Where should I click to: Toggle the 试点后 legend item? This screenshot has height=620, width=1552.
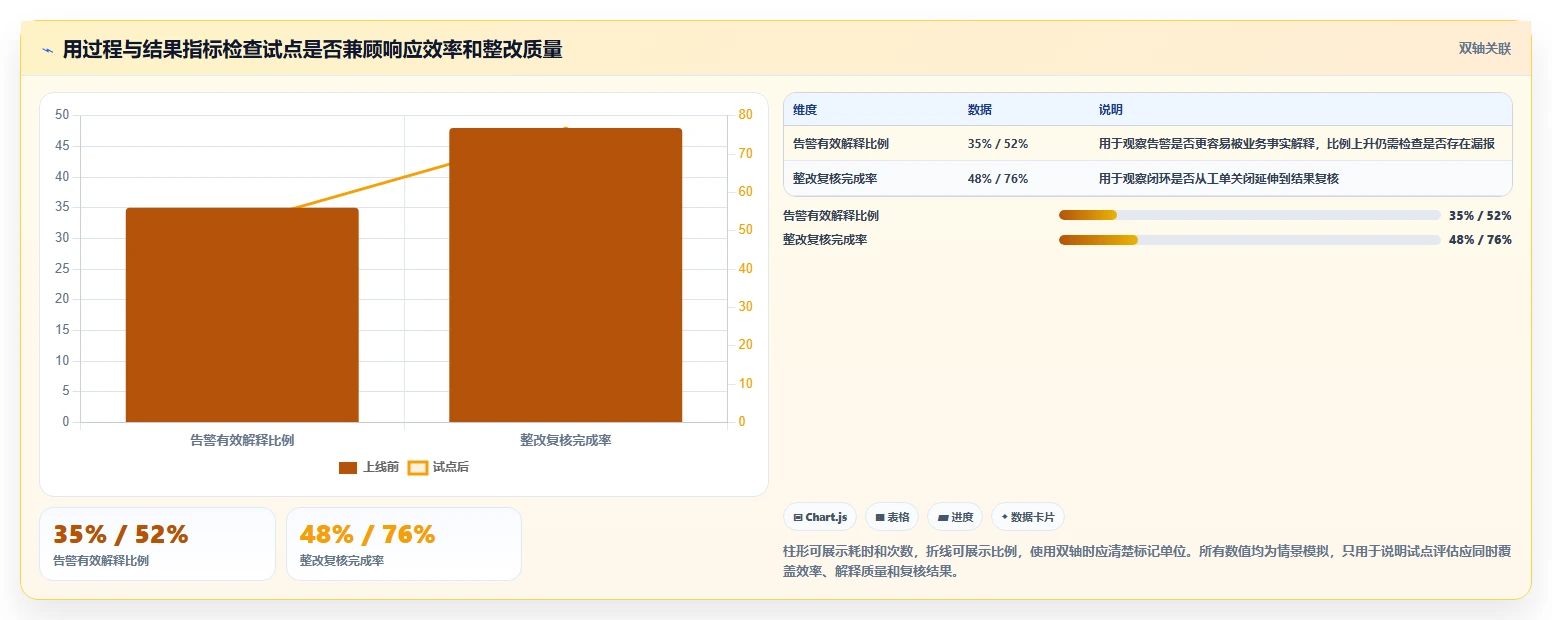(438, 467)
